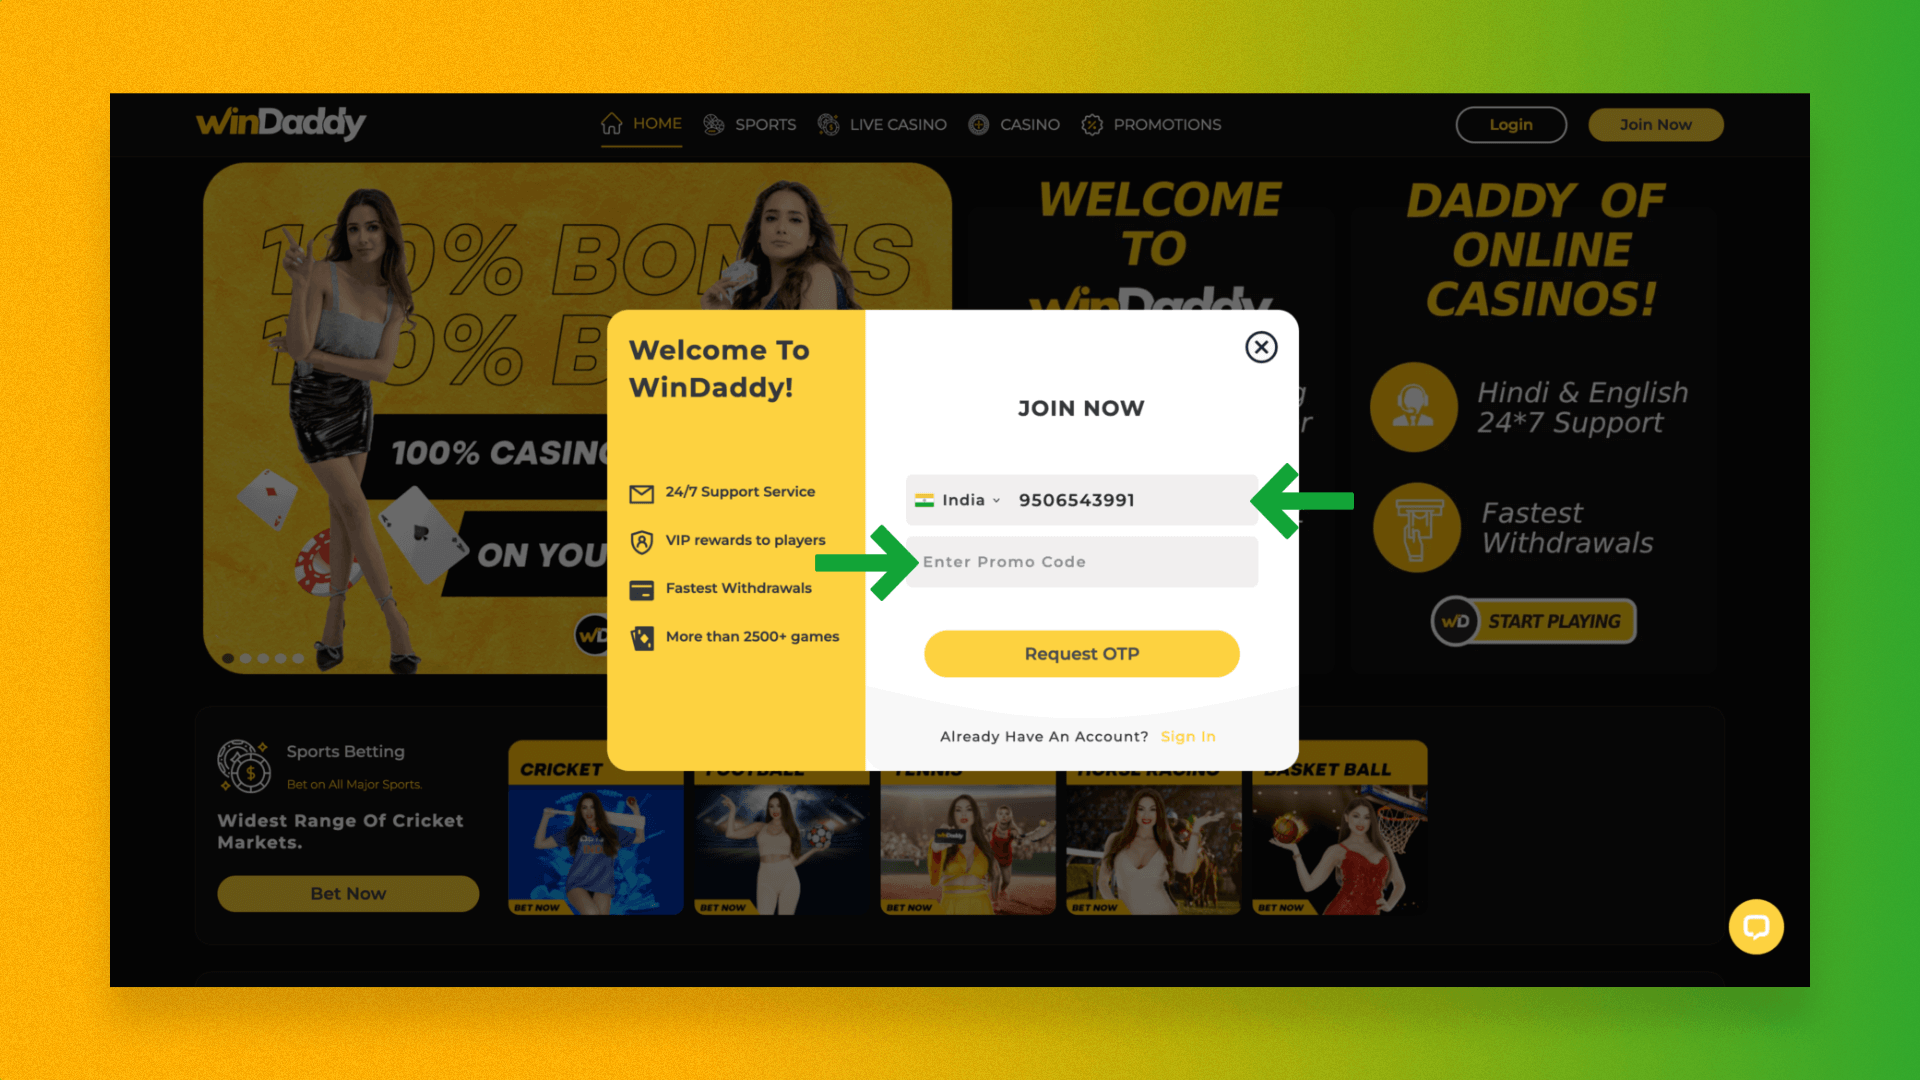The height and width of the screenshot is (1080, 1920).
Task: Click the Start Playing button
Action: 1532,621
